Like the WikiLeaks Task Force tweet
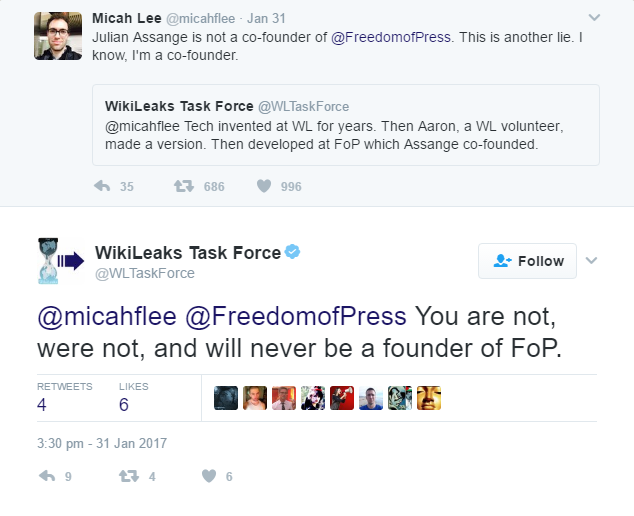634x516 pixels. 209,477
